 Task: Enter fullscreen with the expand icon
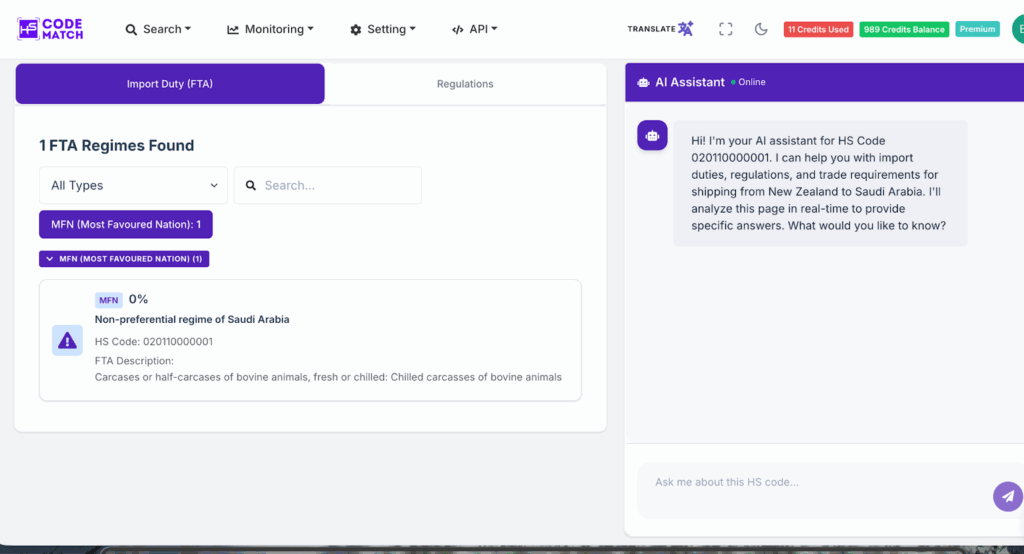pos(726,29)
